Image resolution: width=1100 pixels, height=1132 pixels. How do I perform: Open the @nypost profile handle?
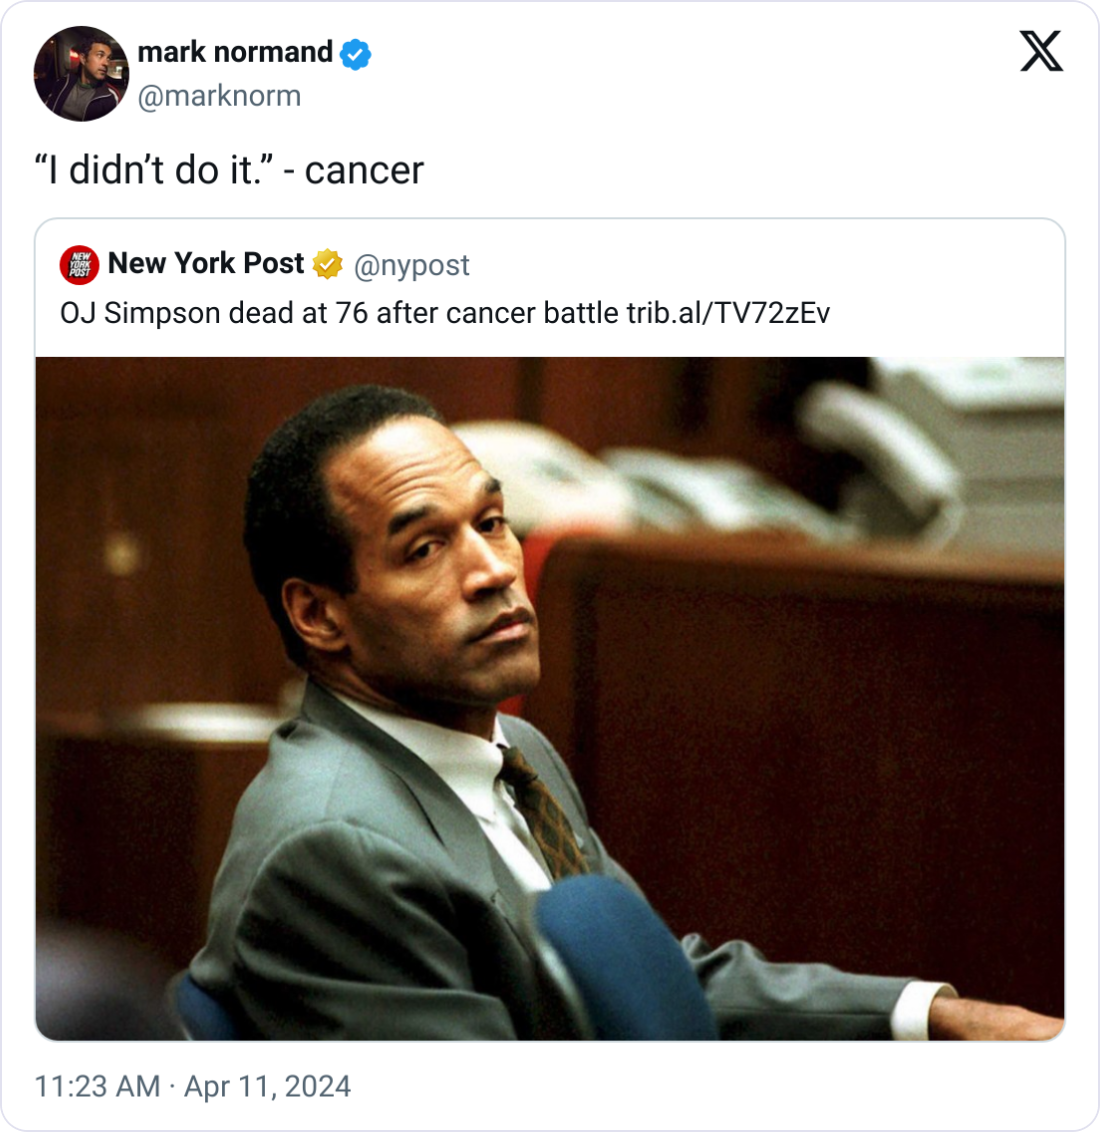[x=414, y=266]
